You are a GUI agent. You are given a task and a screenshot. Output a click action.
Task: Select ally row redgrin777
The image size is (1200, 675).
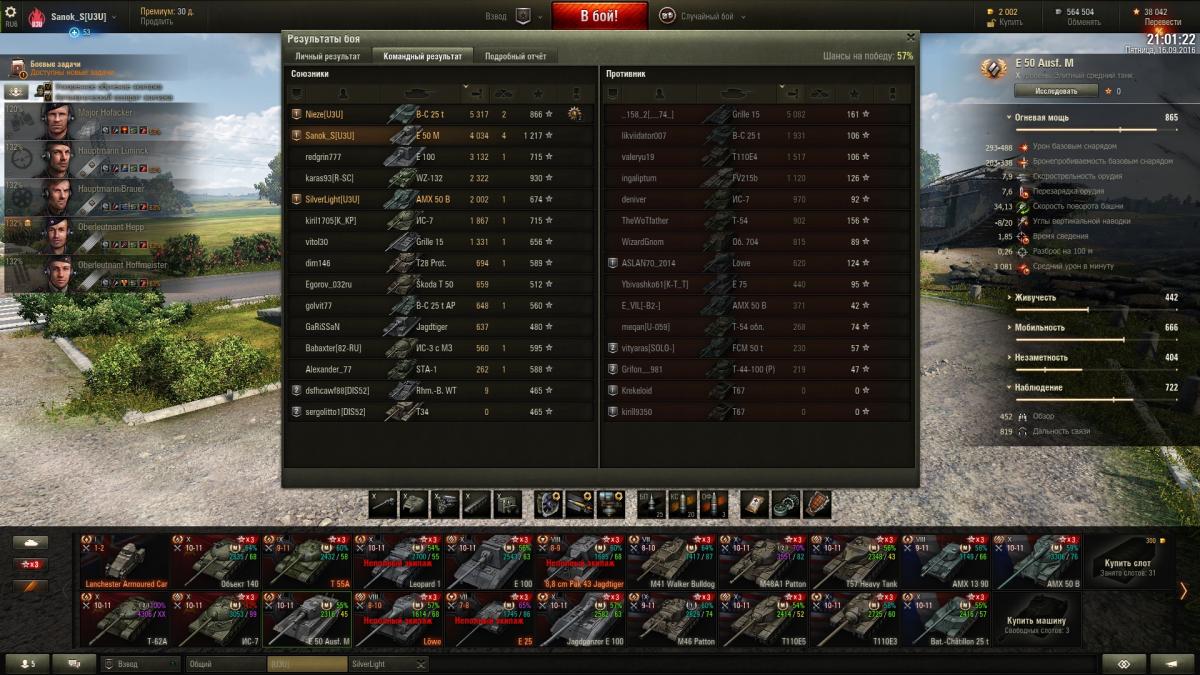(441, 157)
